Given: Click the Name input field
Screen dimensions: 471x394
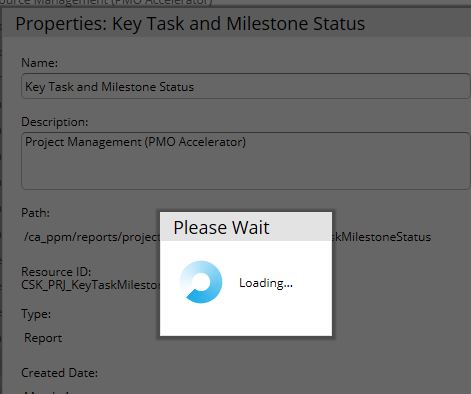Looking at the screenshot, I should click(x=246, y=86).
